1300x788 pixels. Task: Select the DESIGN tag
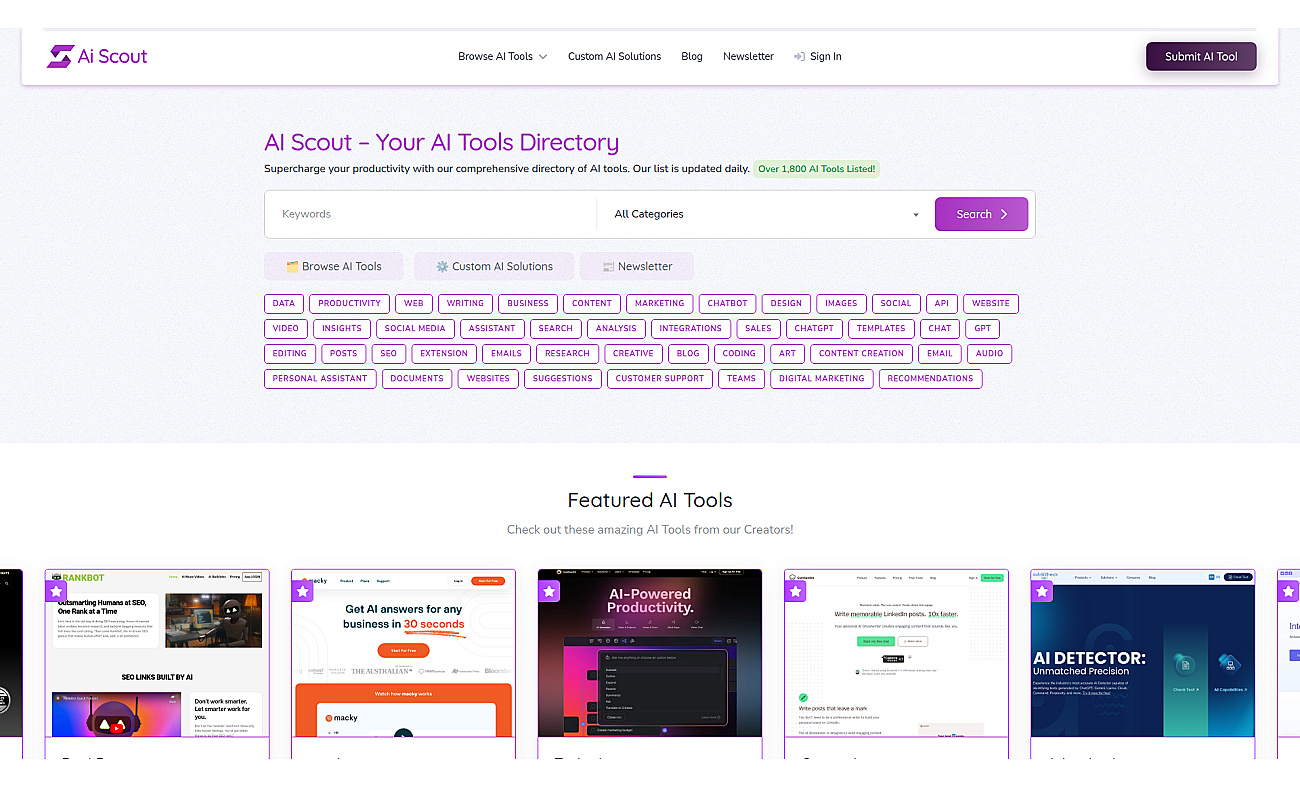tap(786, 303)
